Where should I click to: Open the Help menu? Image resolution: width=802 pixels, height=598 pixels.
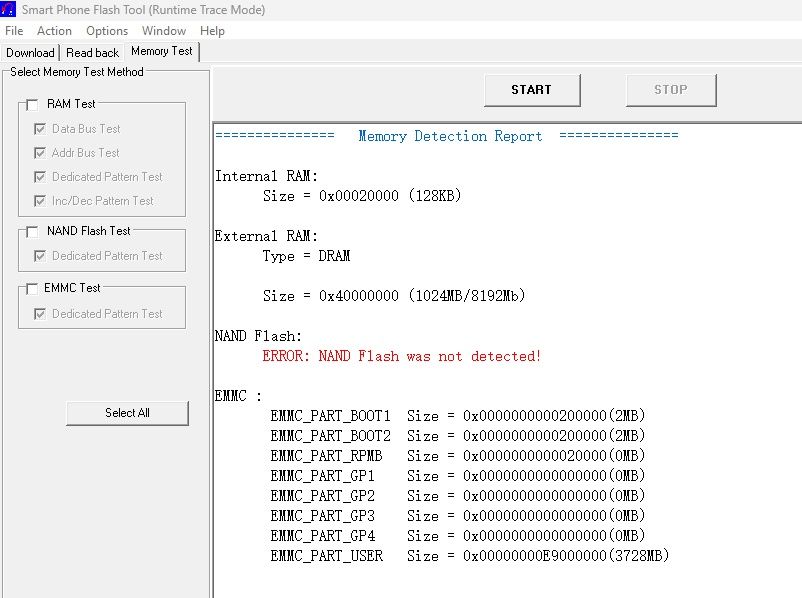(212, 31)
